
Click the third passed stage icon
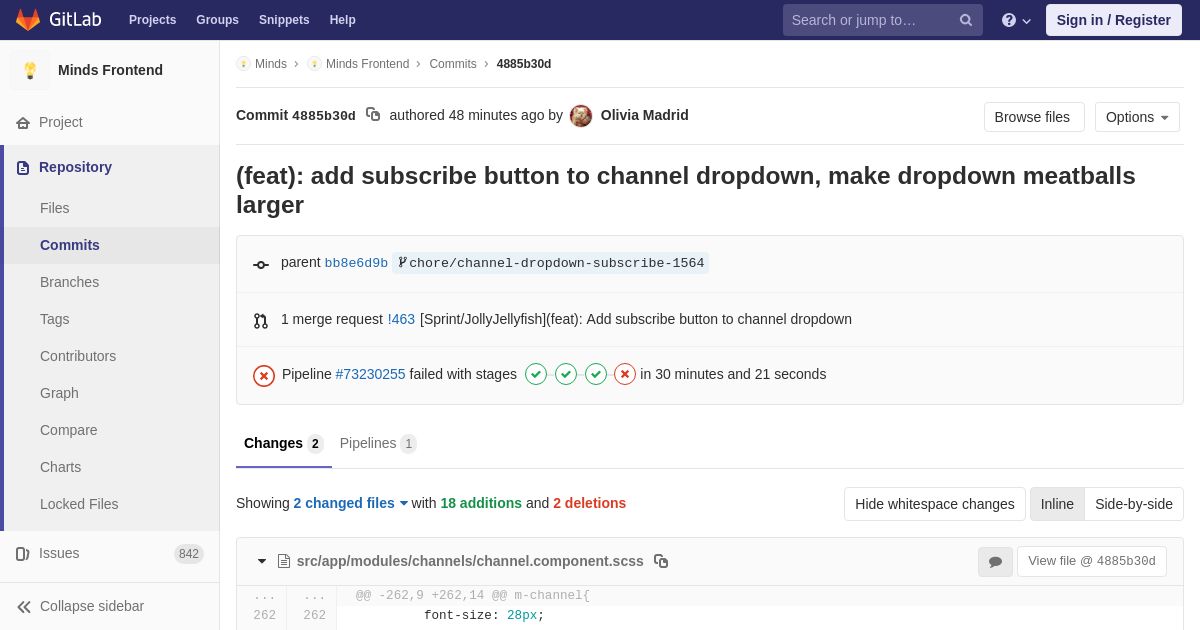[x=596, y=374]
